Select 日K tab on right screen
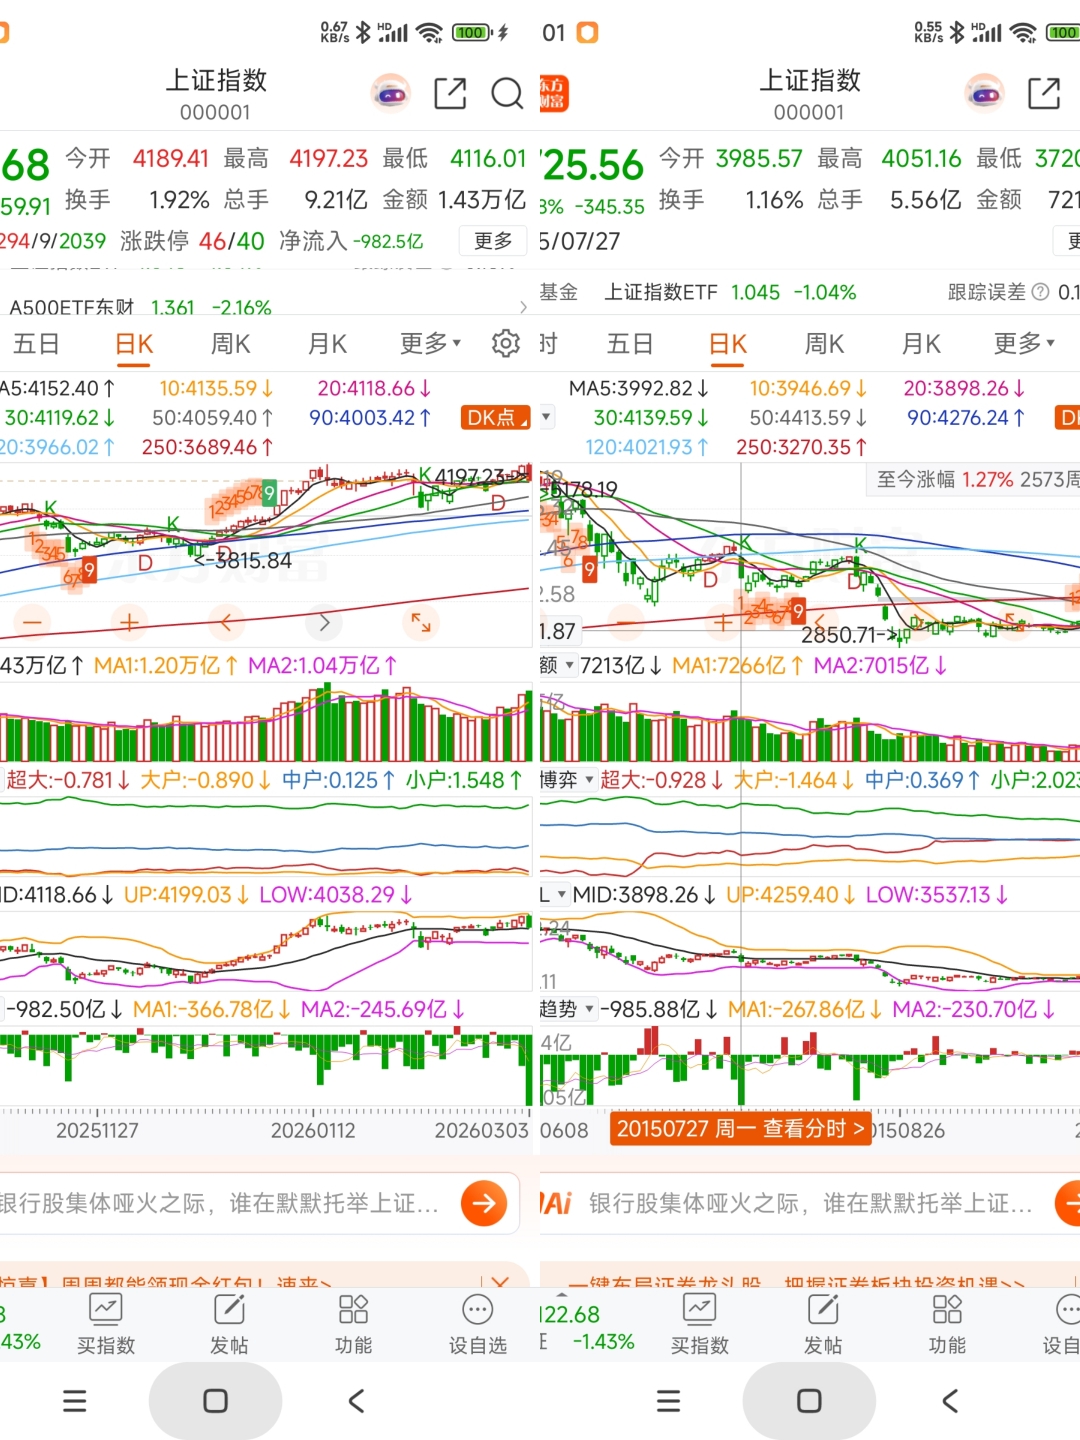This screenshot has width=1080, height=1440. click(728, 343)
